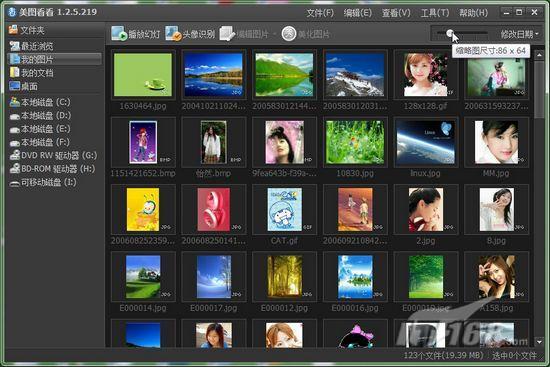The width and height of the screenshot is (550, 367).
Task: Click the thumbnail size slider handle
Action: click(450, 33)
